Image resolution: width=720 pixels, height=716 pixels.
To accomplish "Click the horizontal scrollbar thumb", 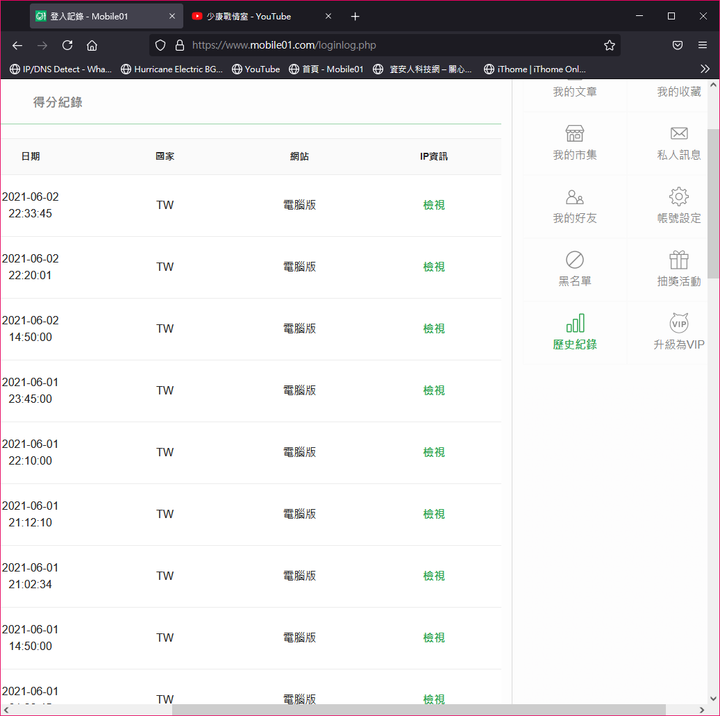I will (x=419, y=710).
